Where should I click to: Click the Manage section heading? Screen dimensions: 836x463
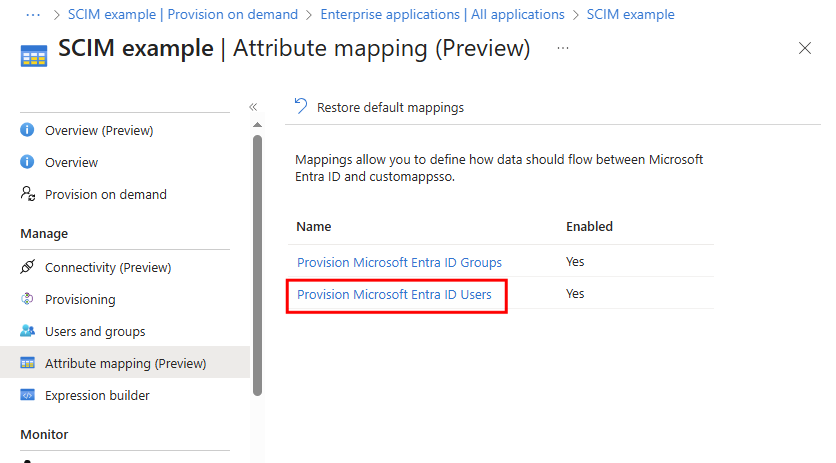(x=44, y=234)
